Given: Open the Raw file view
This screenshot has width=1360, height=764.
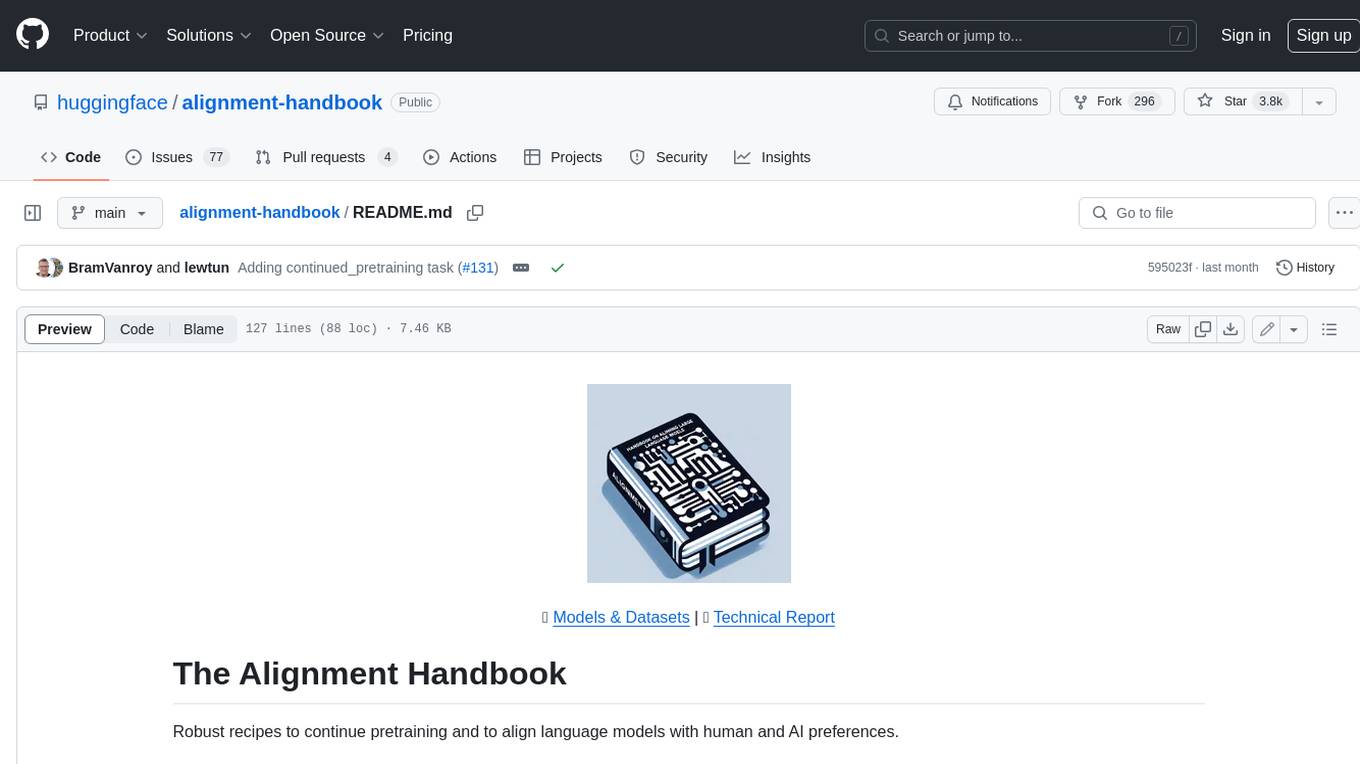Looking at the screenshot, I should 1168,329.
